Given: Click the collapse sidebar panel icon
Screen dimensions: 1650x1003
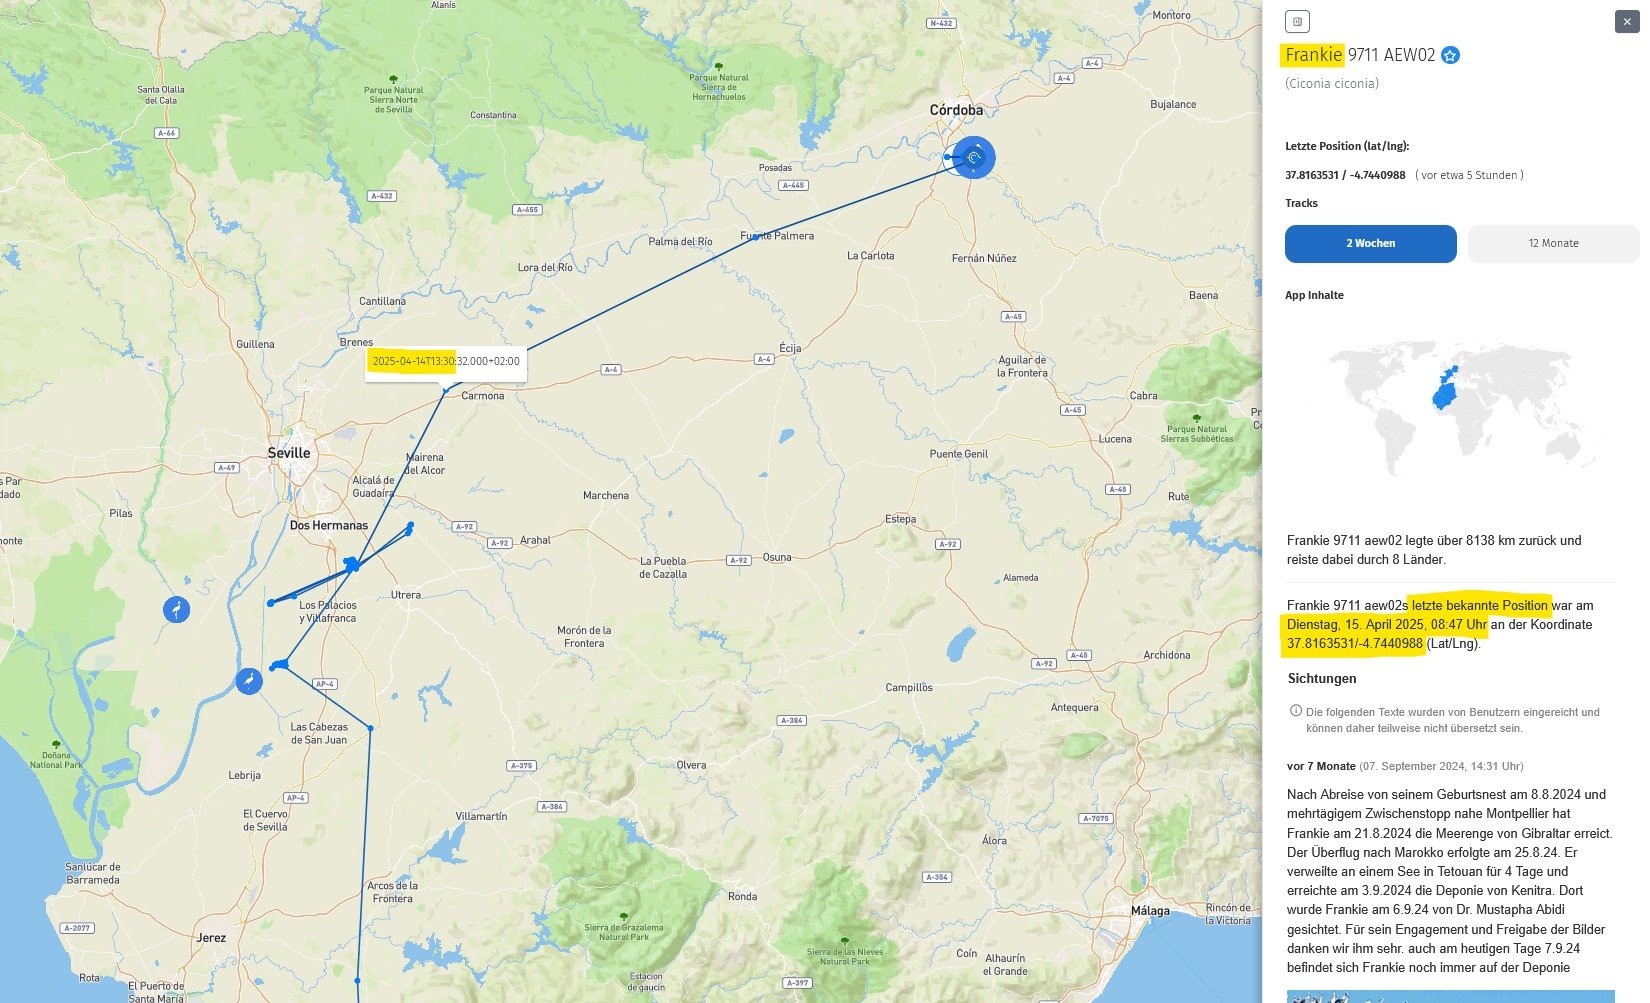Looking at the screenshot, I should click(x=1297, y=21).
